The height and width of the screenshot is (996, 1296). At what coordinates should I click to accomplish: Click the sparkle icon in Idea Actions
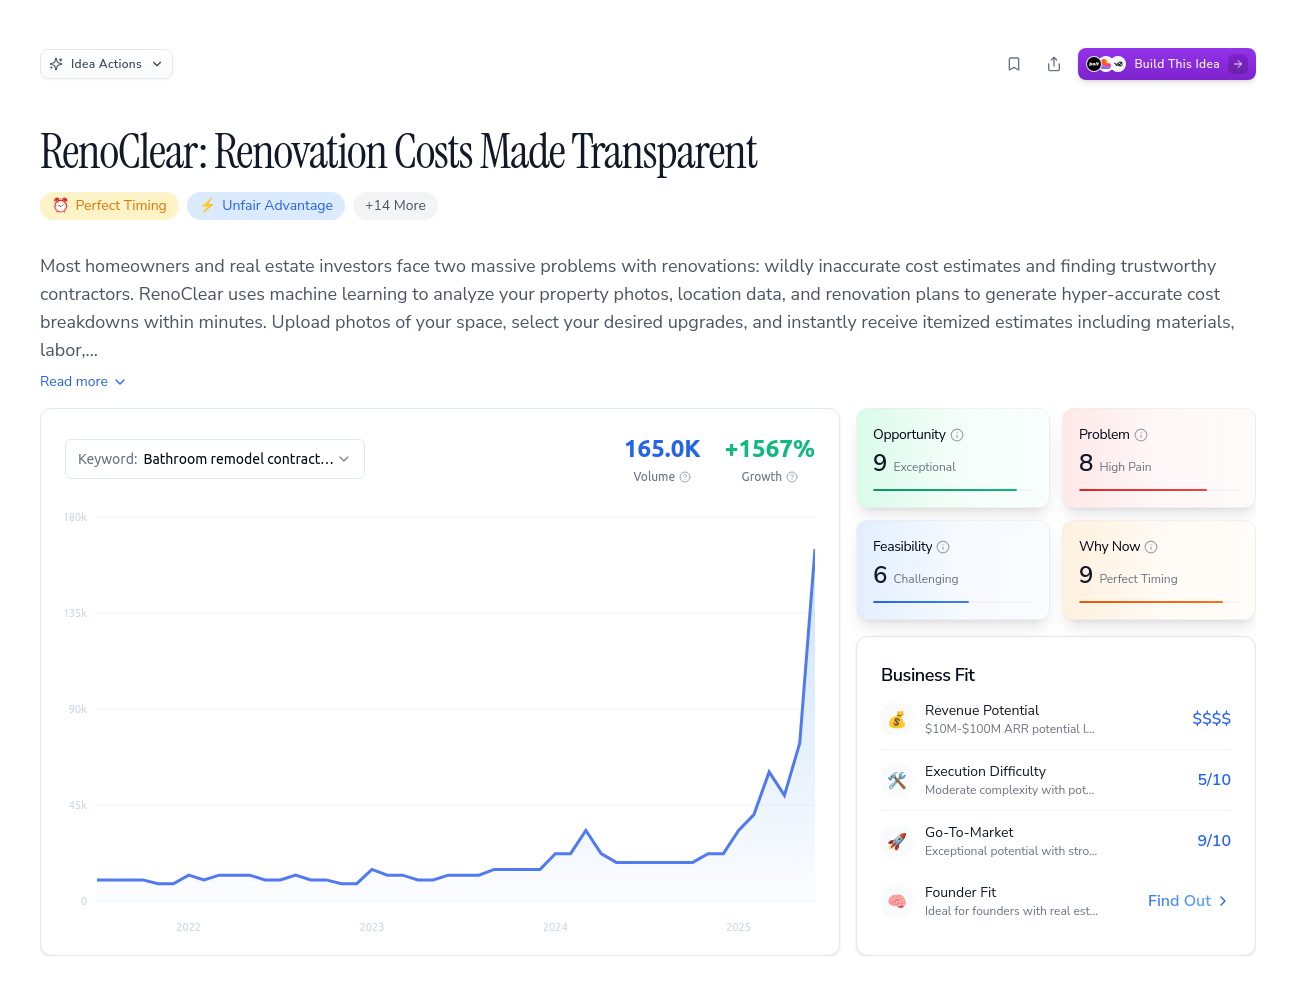(x=56, y=64)
